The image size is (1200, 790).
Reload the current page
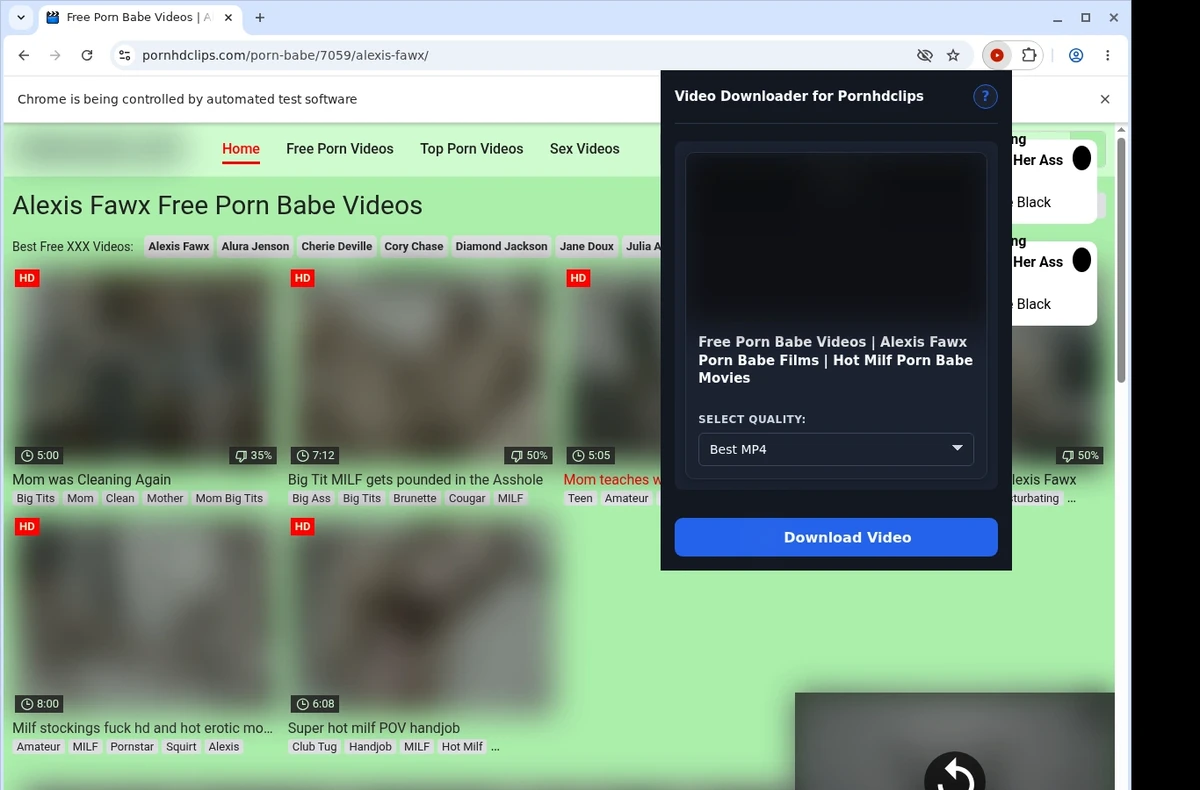(87, 56)
